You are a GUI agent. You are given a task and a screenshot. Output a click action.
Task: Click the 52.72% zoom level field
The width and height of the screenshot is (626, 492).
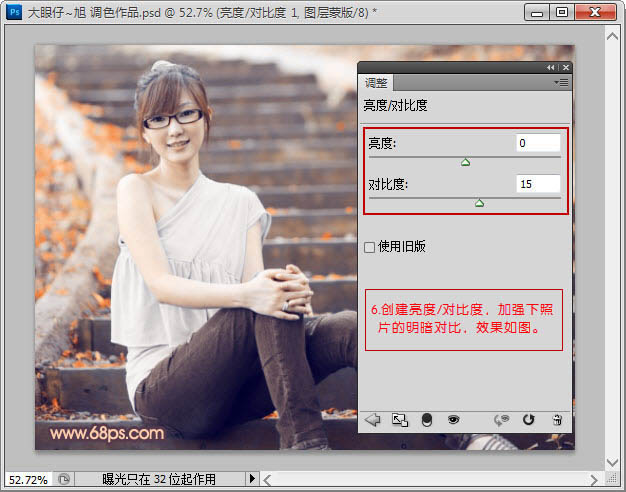pos(27,480)
